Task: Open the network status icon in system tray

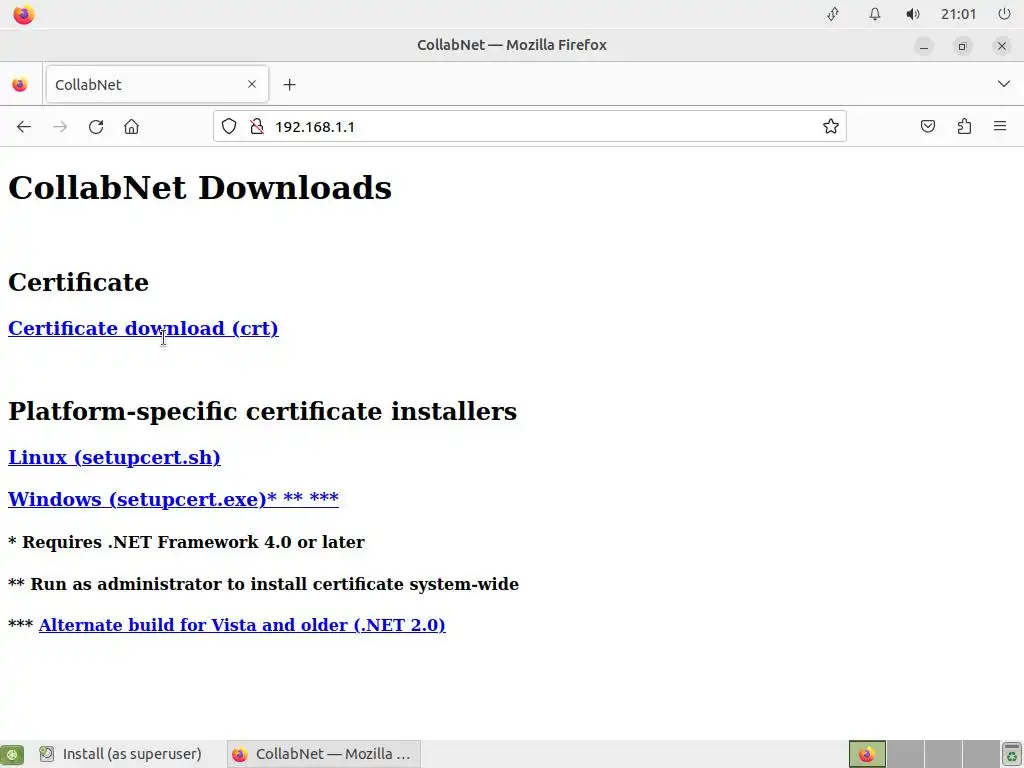Action: 833,14
